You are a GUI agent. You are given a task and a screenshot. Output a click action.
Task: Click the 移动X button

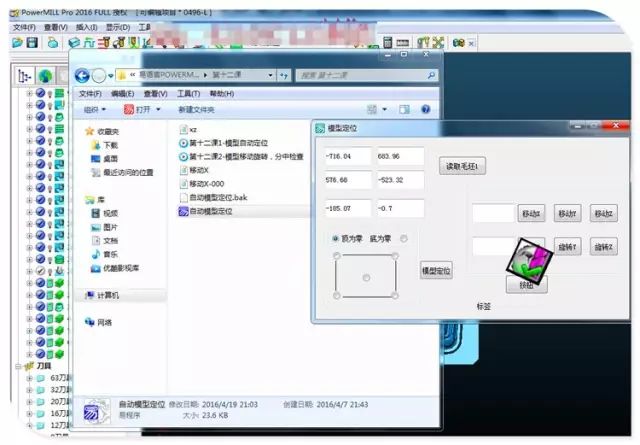point(531,214)
